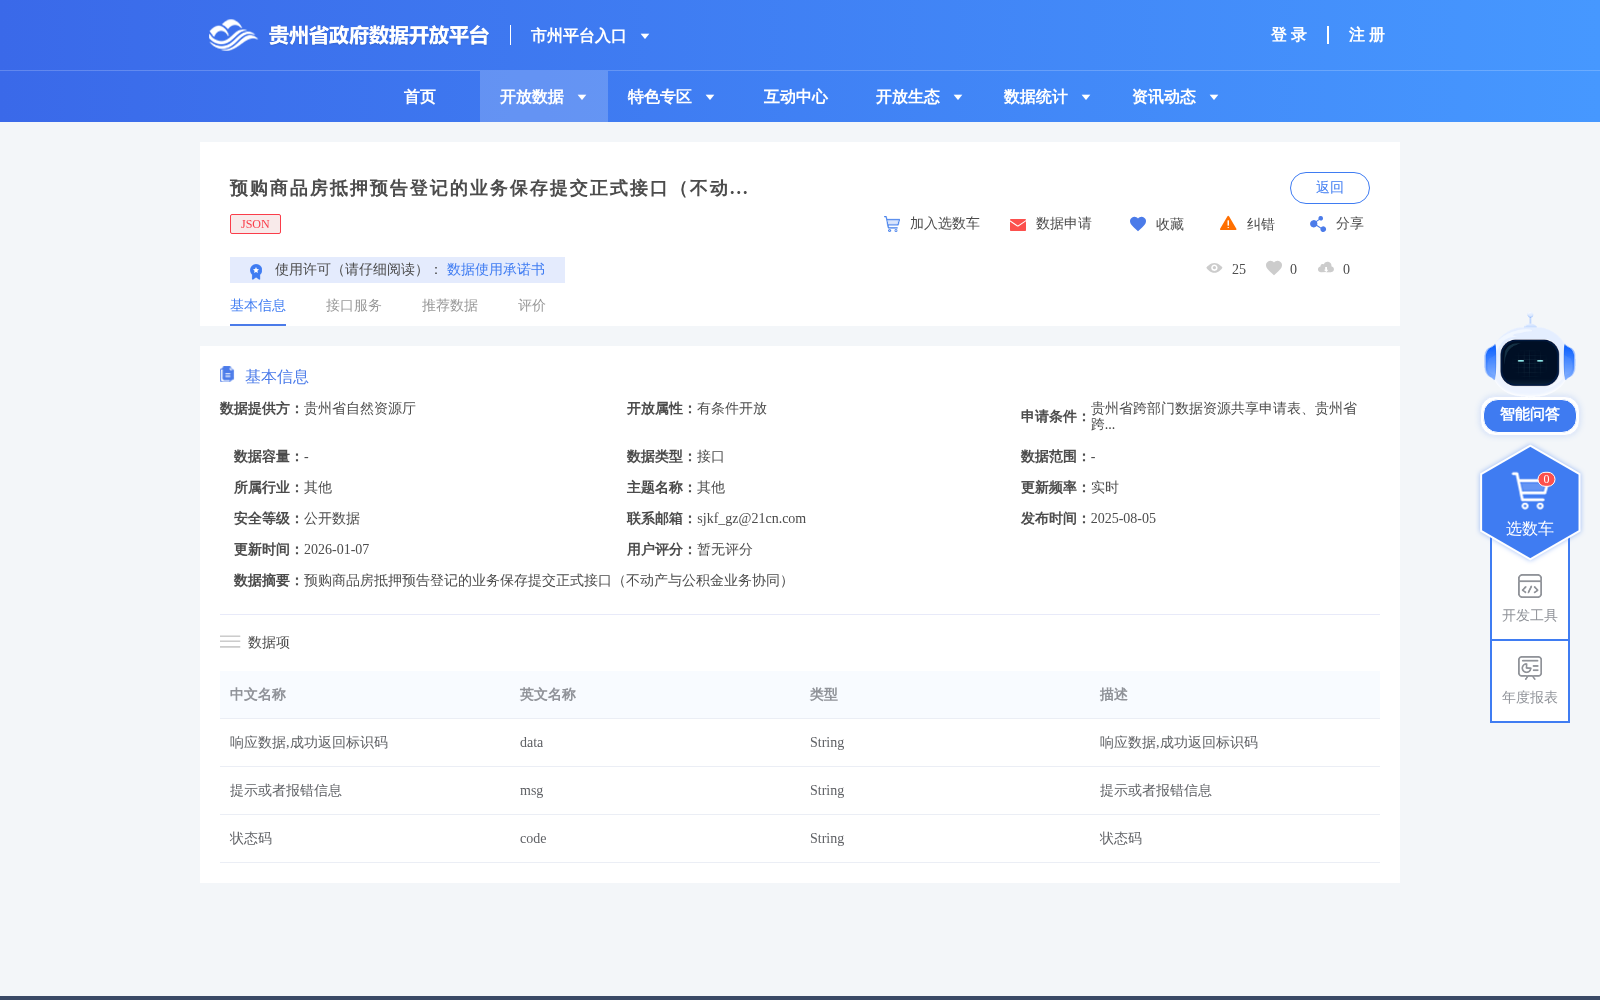Expand the 开放生态 menu arrow
Image resolution: width=1600 pixels, height=1000 pixels.
click(x=958, y=97)
